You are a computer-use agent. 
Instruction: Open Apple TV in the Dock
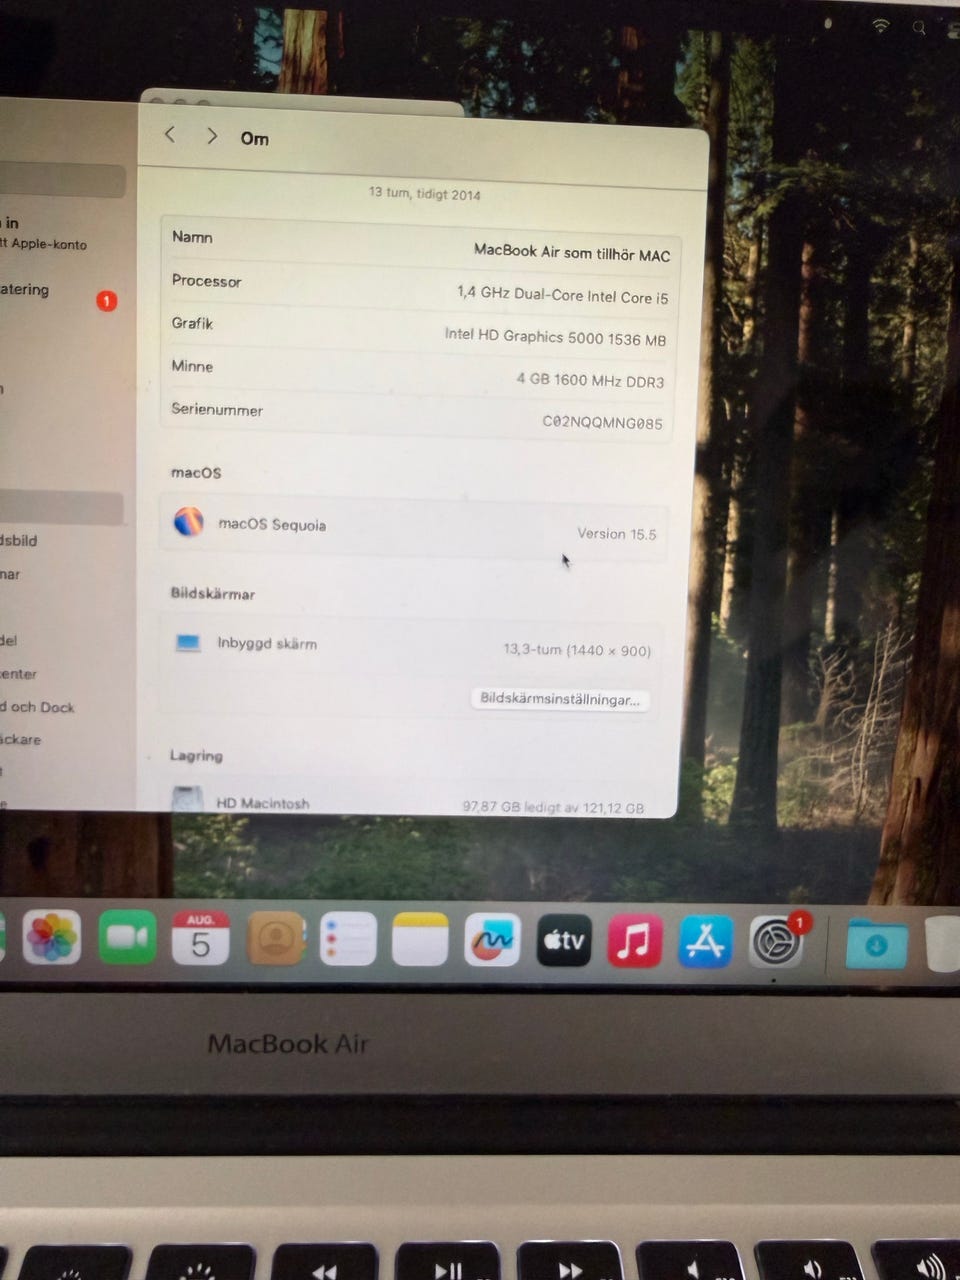[x=564, y=940]
